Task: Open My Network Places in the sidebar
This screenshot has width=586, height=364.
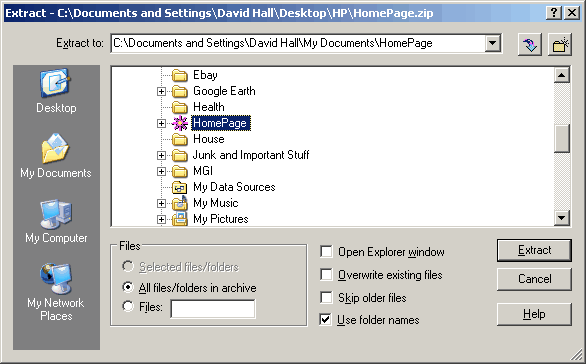Action: click(56, 292)
